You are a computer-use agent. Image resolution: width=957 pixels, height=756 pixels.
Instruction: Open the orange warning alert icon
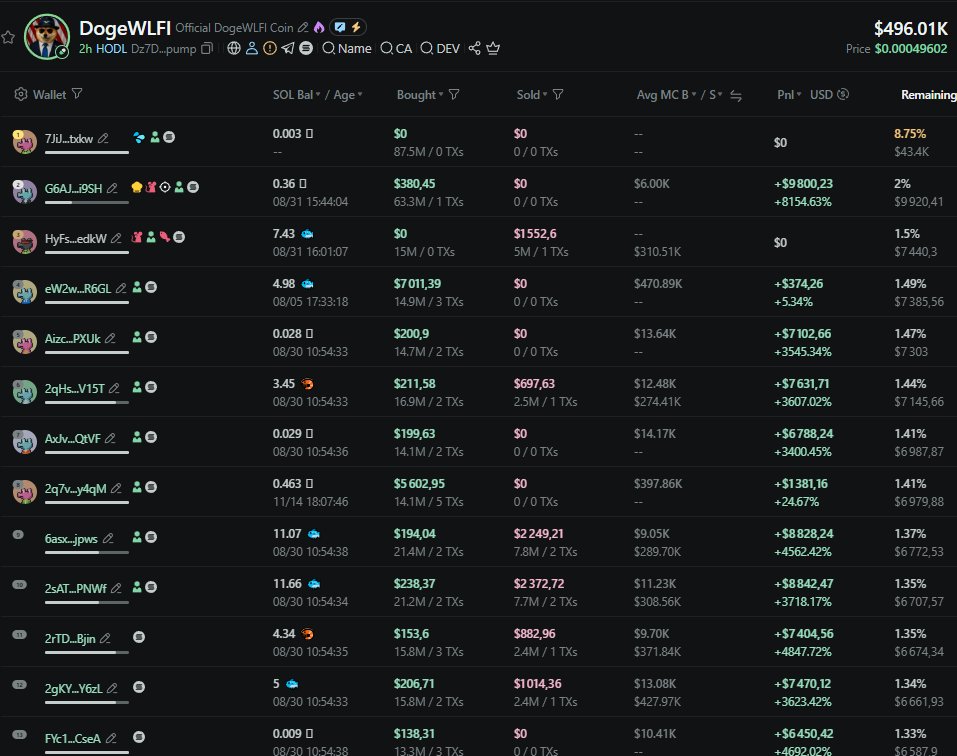coord(270,48)
